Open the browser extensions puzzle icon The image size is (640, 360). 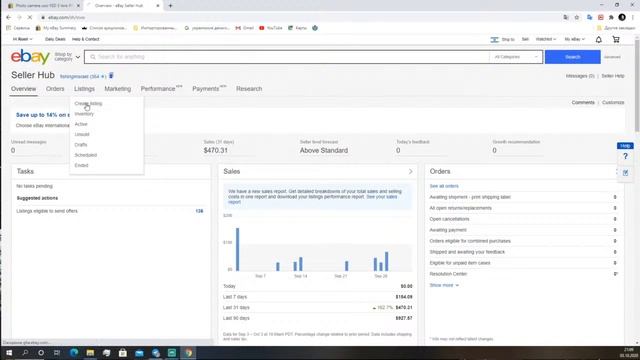(x=611, y=18)
